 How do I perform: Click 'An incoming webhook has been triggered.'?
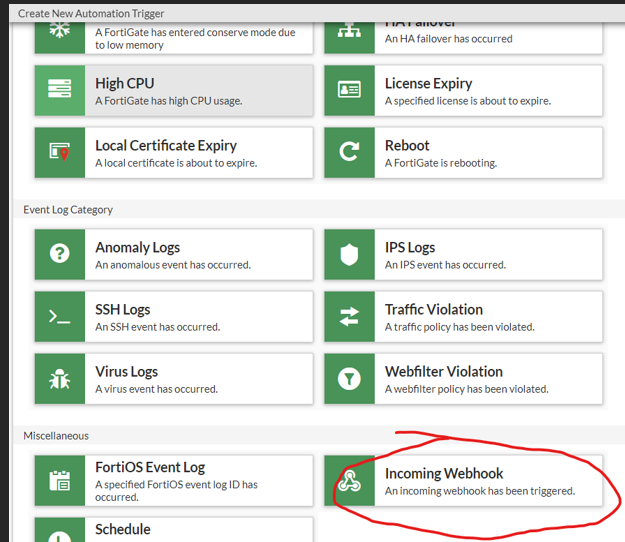[480, 491]
